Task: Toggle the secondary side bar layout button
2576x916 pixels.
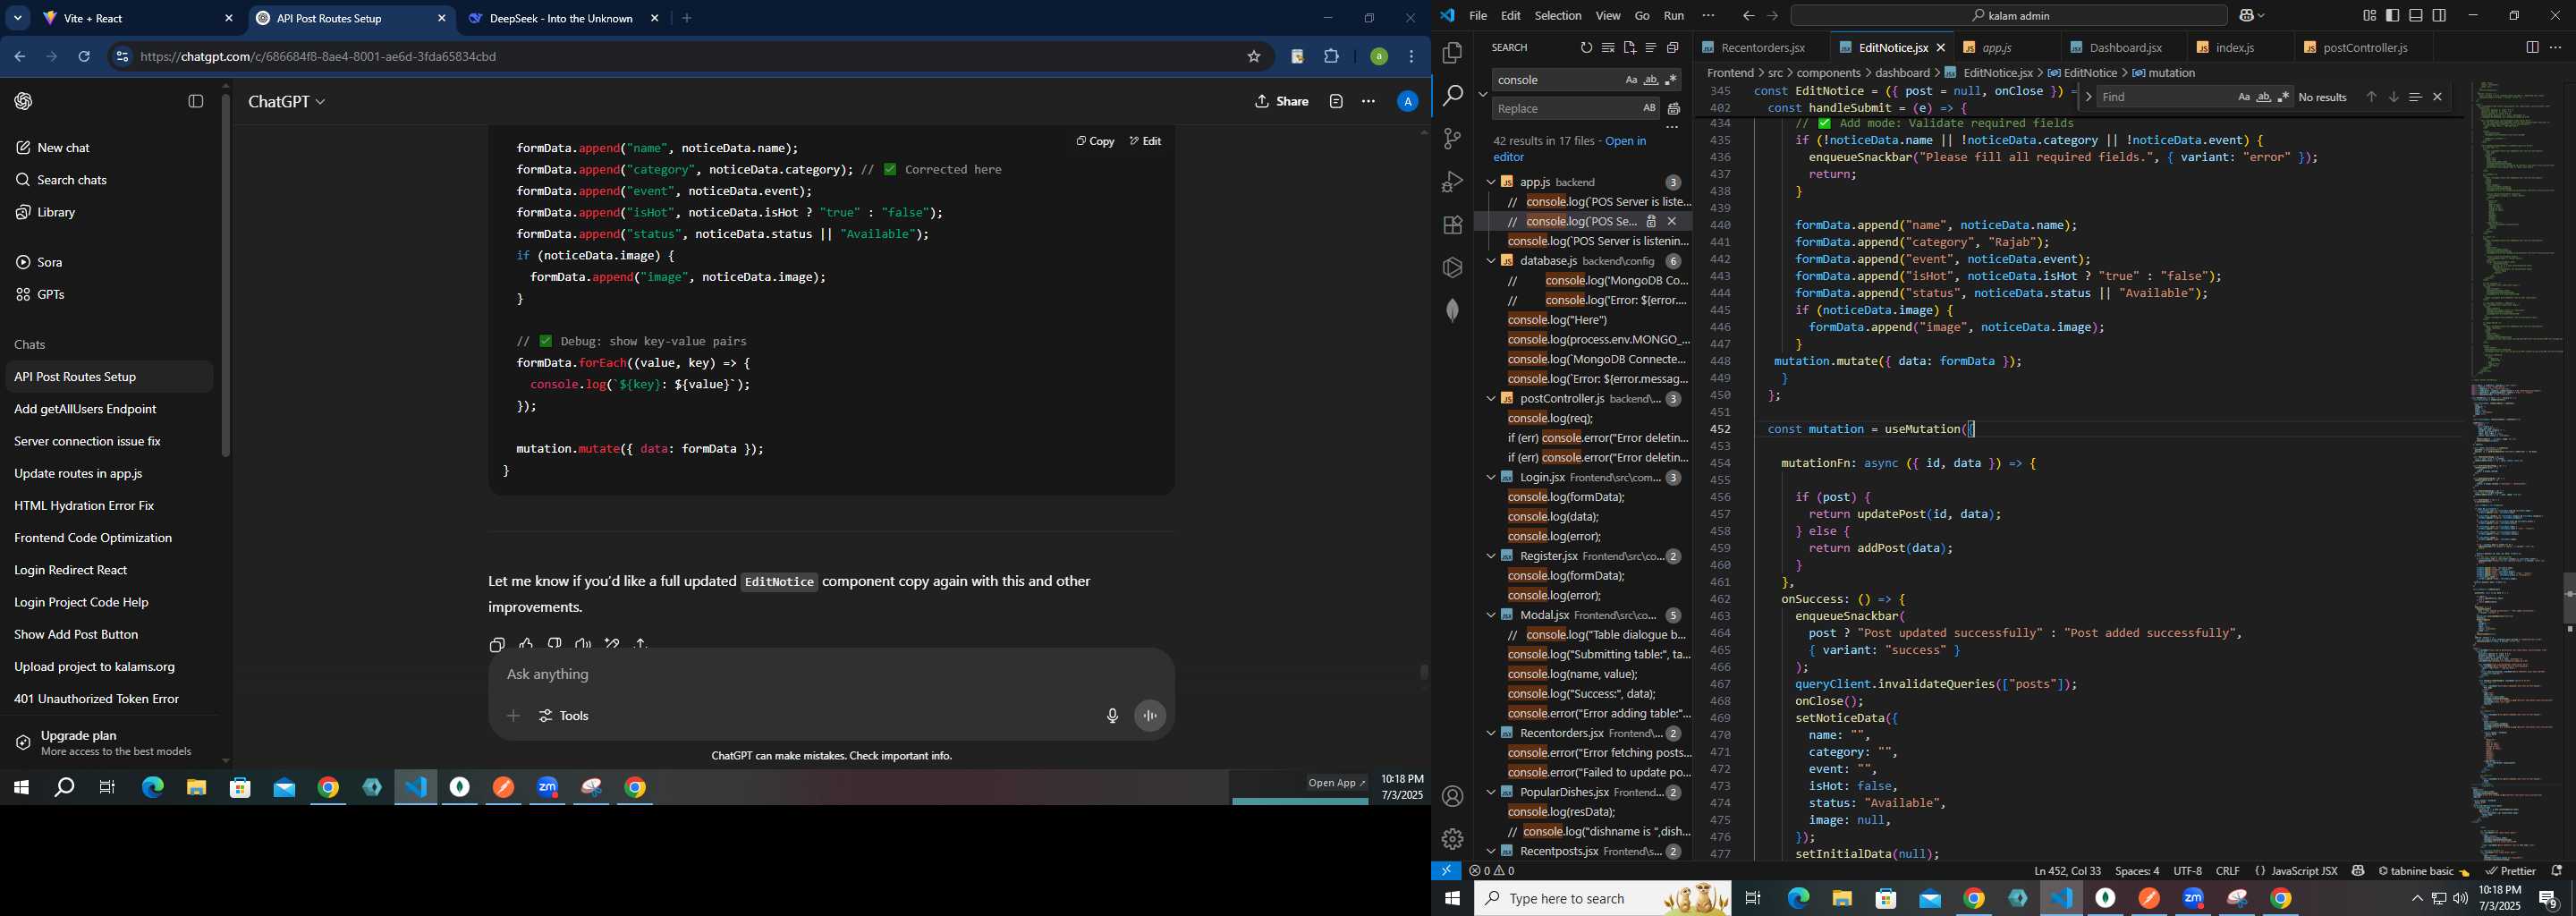Action: point(2440,16)
